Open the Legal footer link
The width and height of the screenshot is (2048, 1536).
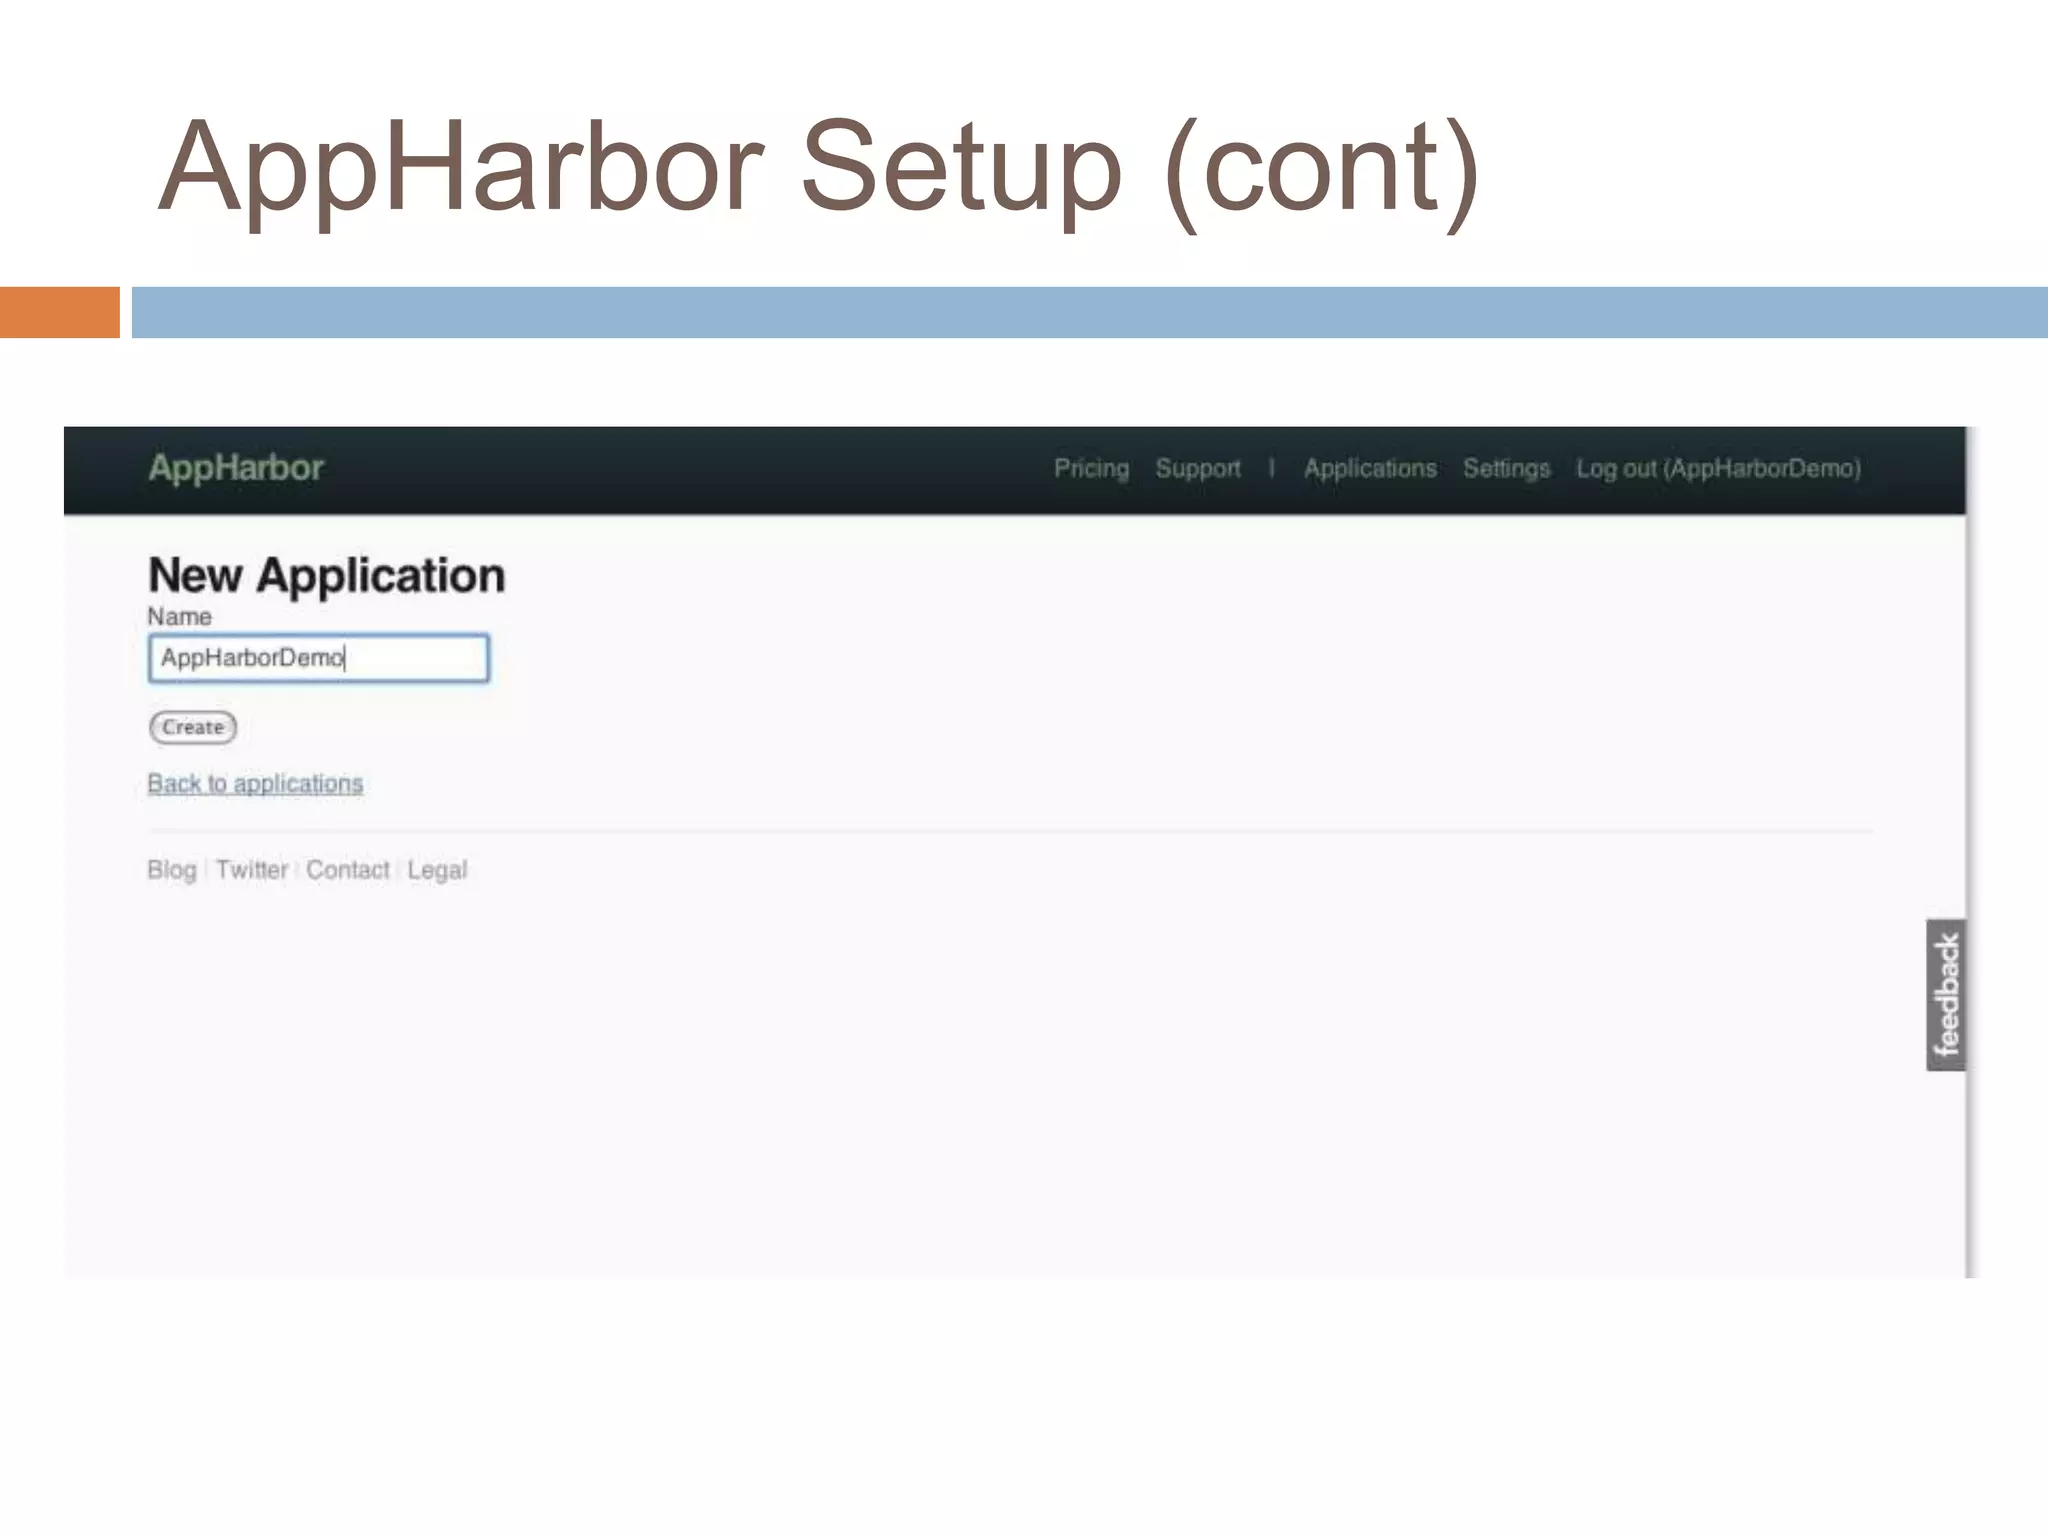click(437, 870)
